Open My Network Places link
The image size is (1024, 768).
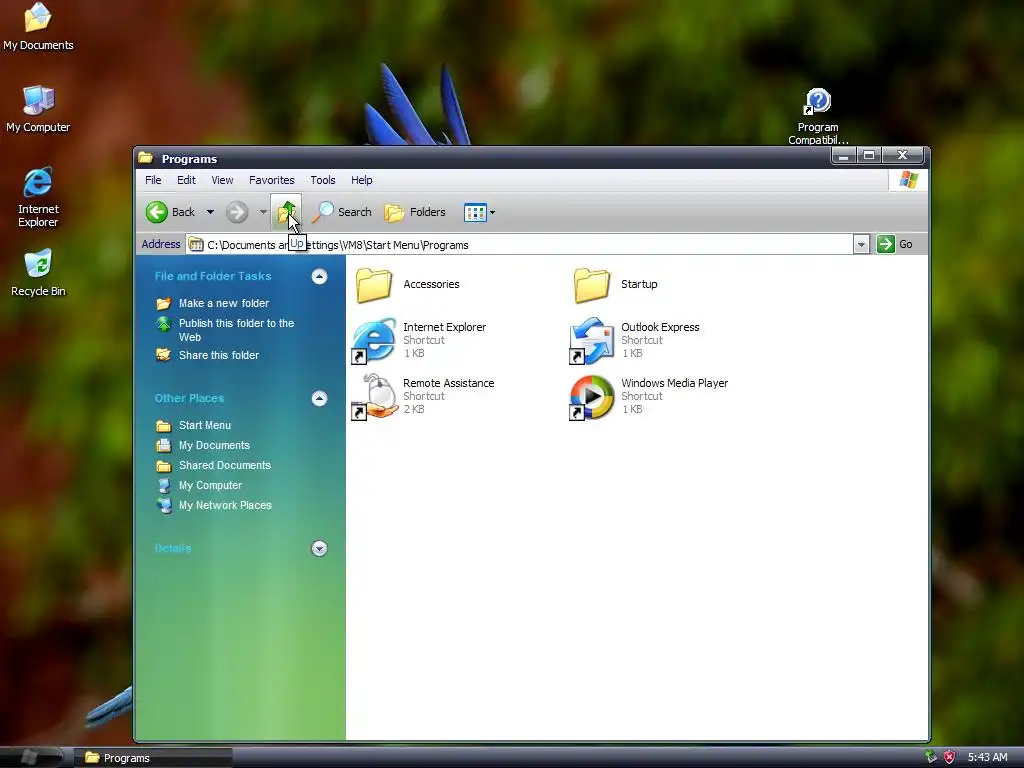coord(225,505)
